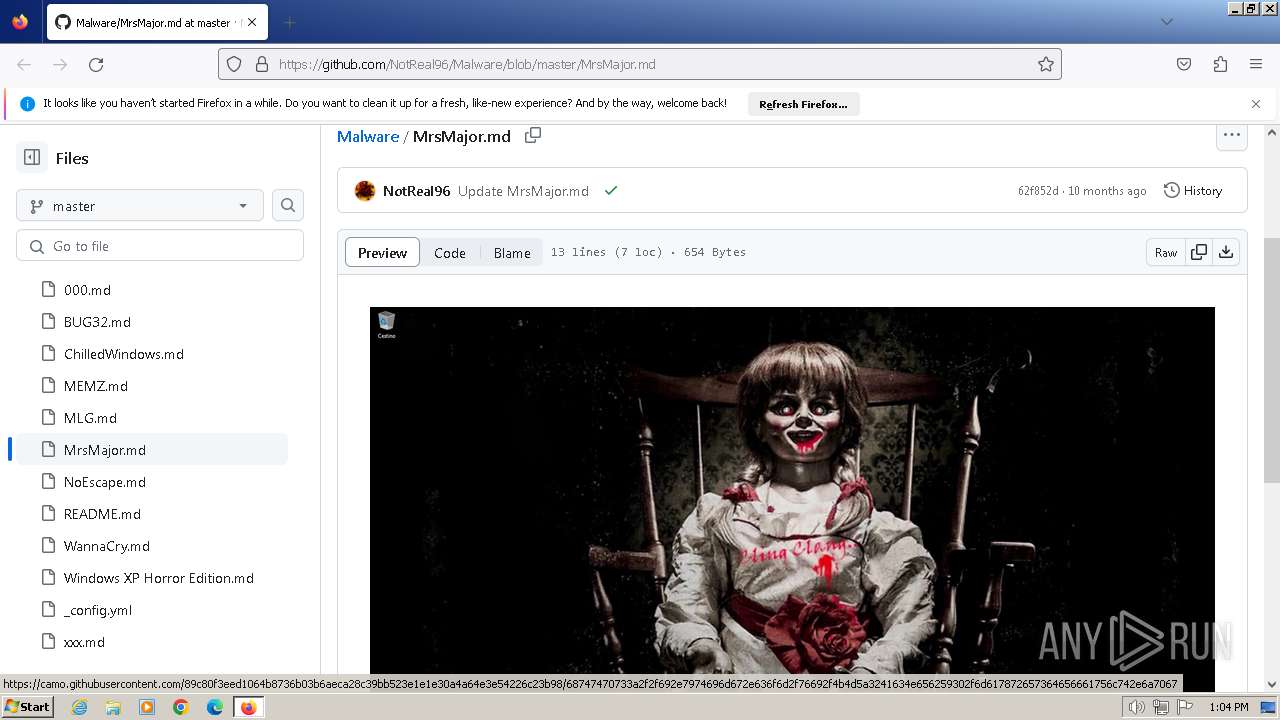This screenshot has width=1280, height=720.
Task: Click the browser back arrow
Action: click(x=24, y=64)
